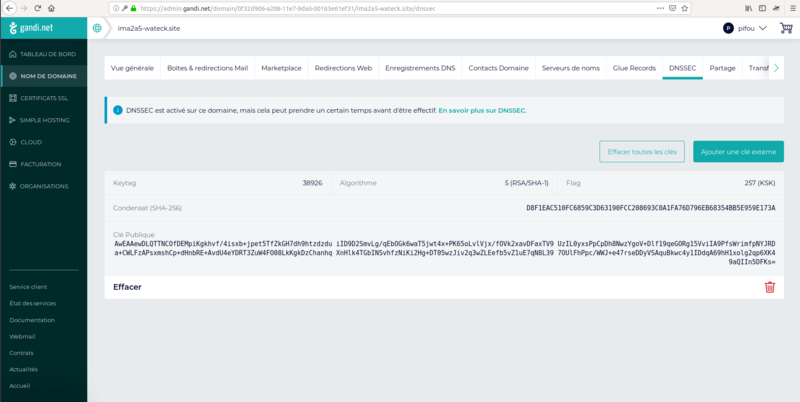
Task: Select the Vue générale tab
Action: (132, 68)
